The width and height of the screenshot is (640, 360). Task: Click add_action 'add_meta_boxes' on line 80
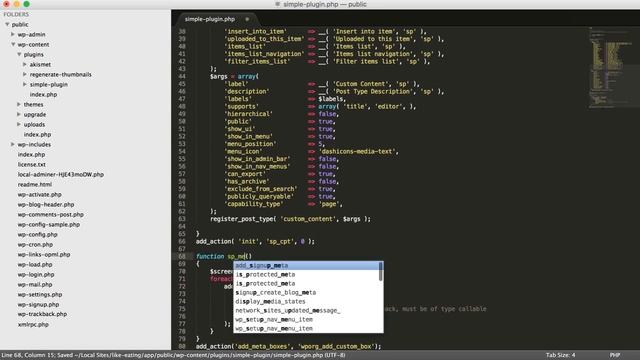(x=288, y=347)
